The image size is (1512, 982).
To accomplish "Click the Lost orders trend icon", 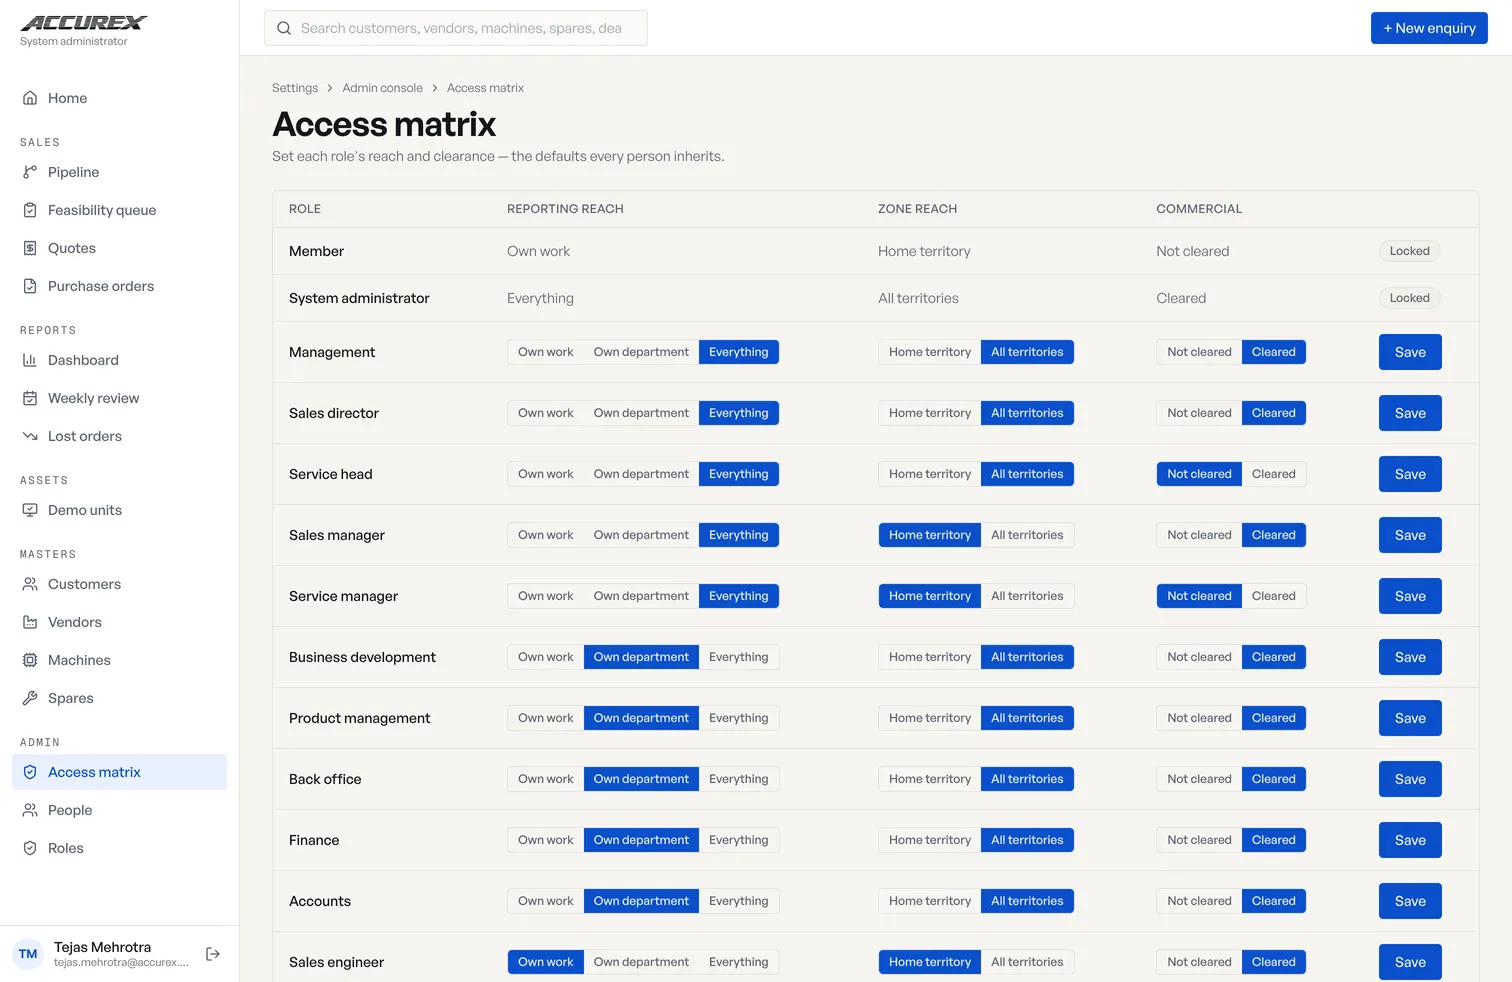I will (30, 436).
